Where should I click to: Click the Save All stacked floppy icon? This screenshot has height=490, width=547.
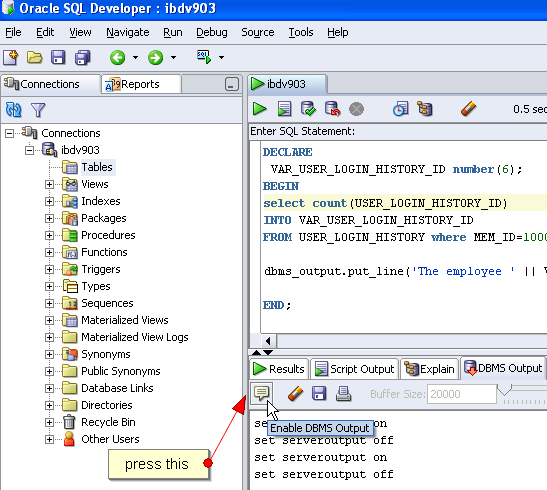pos(82,58)
